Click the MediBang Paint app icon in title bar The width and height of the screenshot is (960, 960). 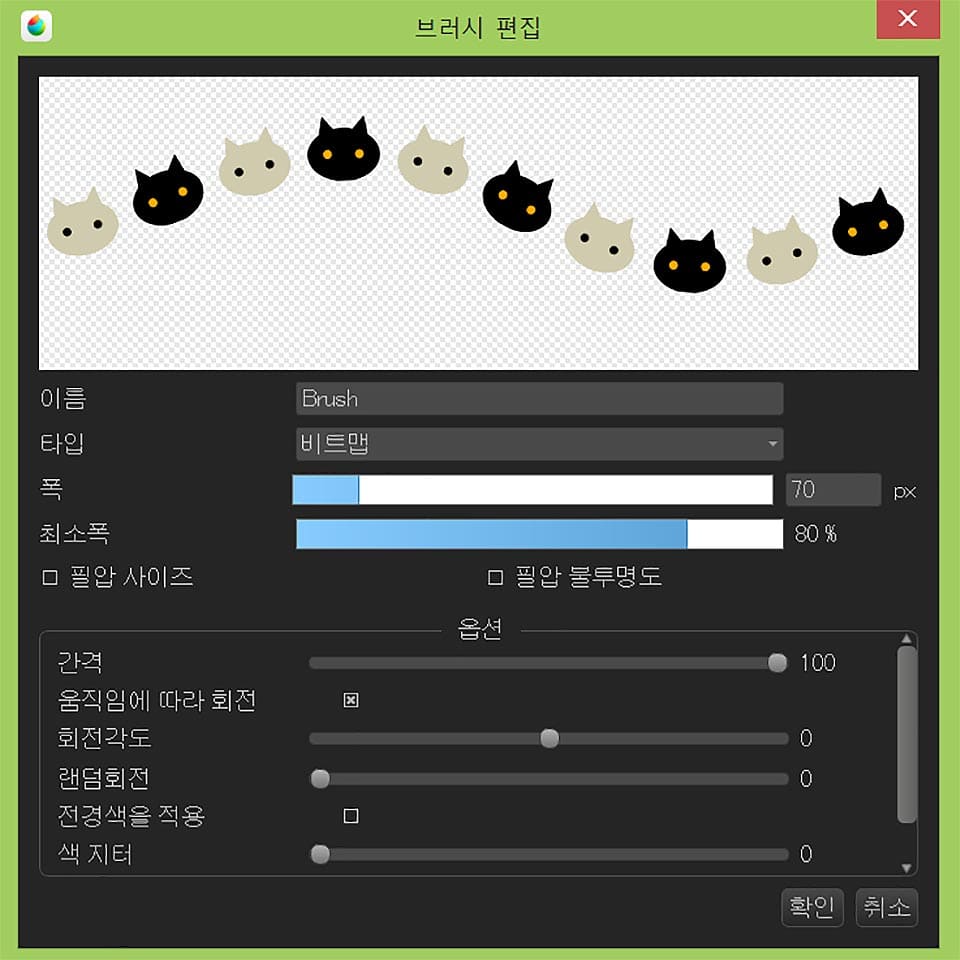36,26
